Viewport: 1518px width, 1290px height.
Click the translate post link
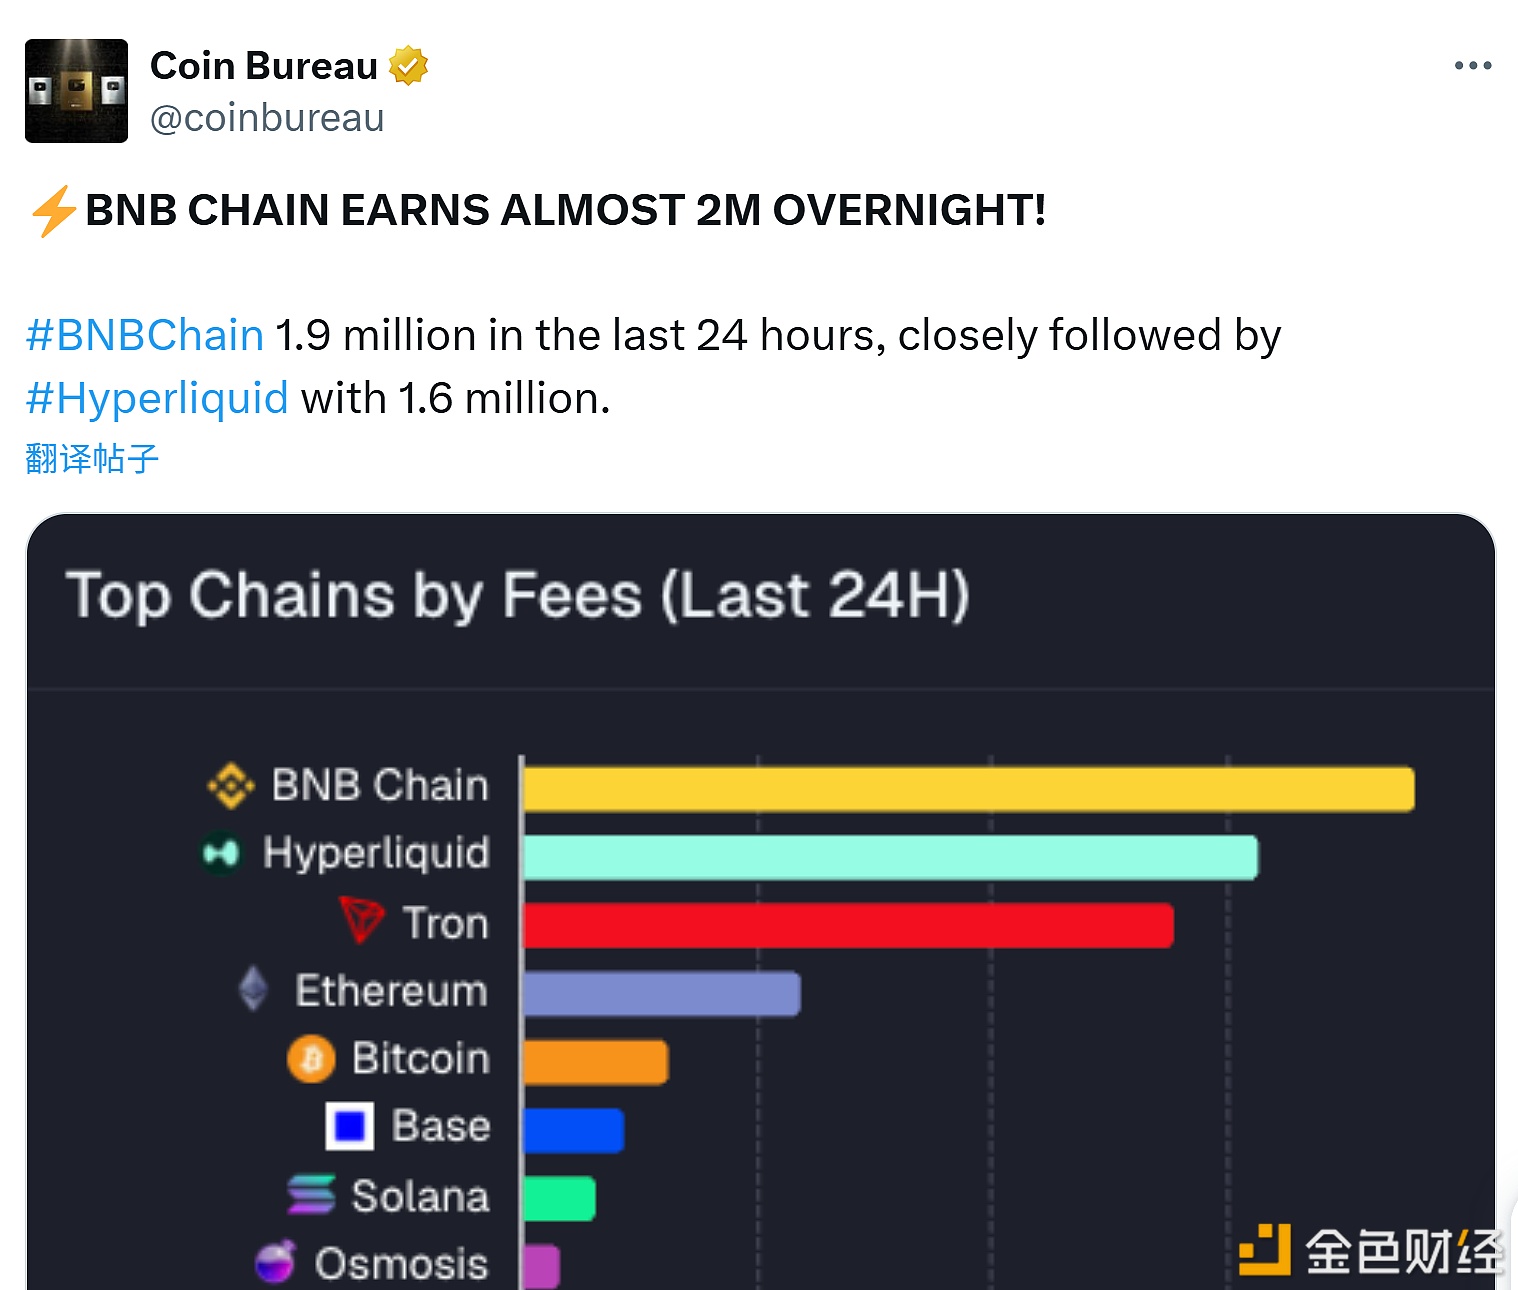click(x=92, y=459)
